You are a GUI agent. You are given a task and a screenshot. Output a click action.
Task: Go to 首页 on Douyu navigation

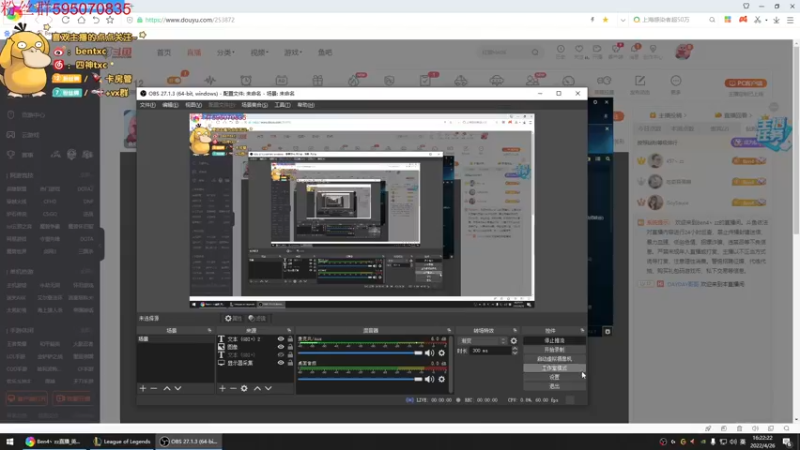click(x=164, y=52)
